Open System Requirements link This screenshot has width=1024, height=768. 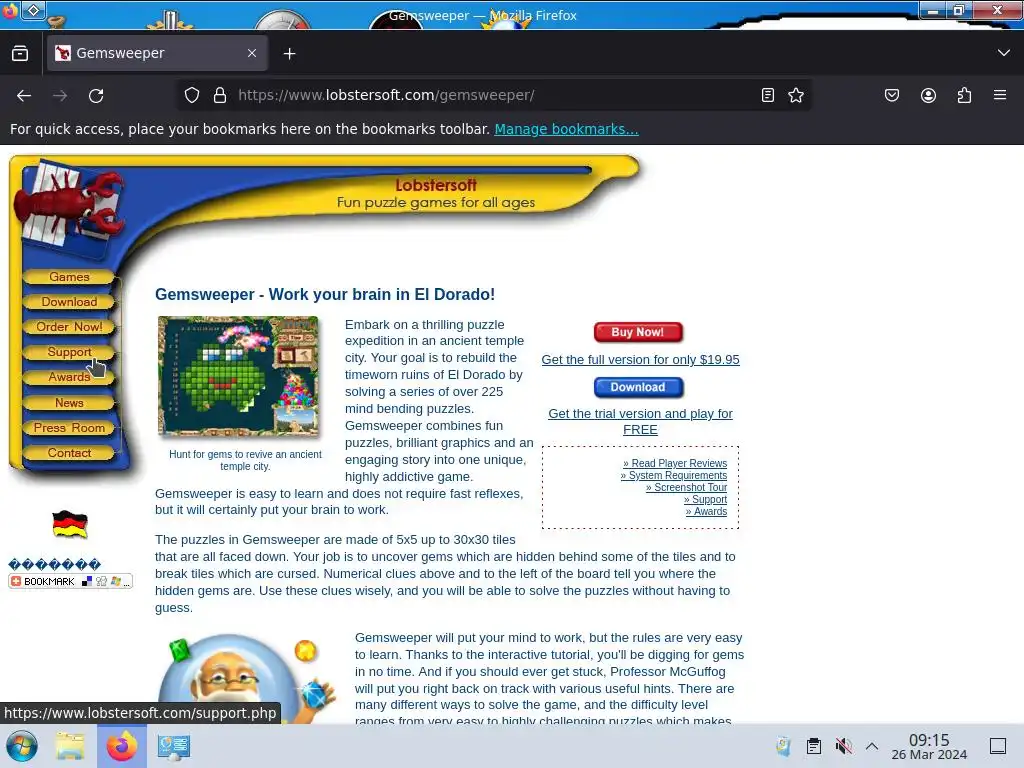point(673,475)
